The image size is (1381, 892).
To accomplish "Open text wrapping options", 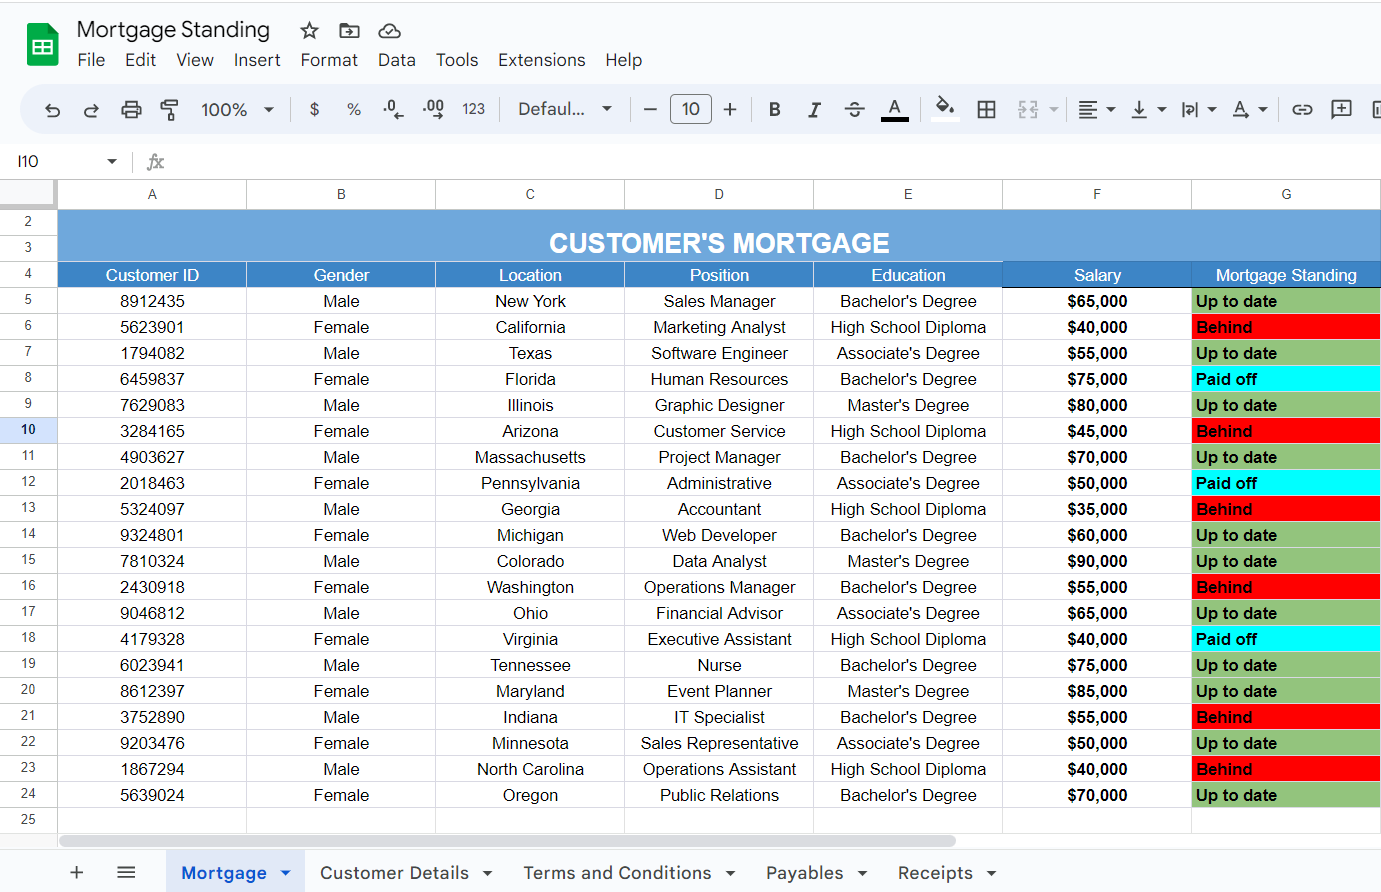I will 1199,109.
